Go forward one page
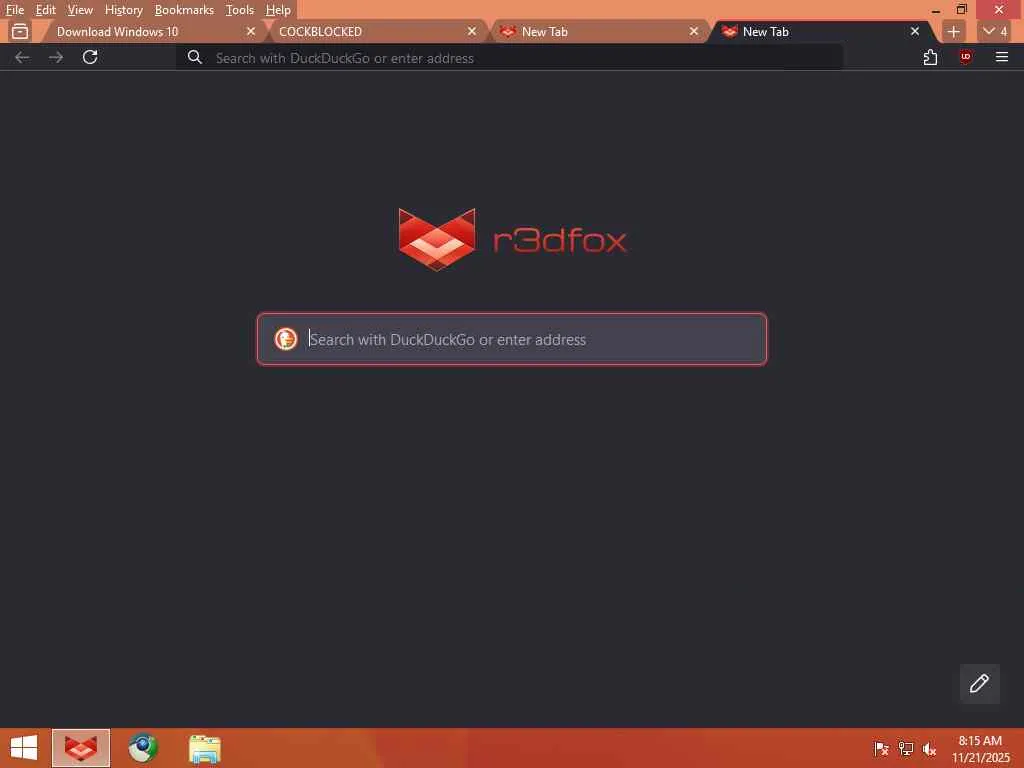 point(56,57)
